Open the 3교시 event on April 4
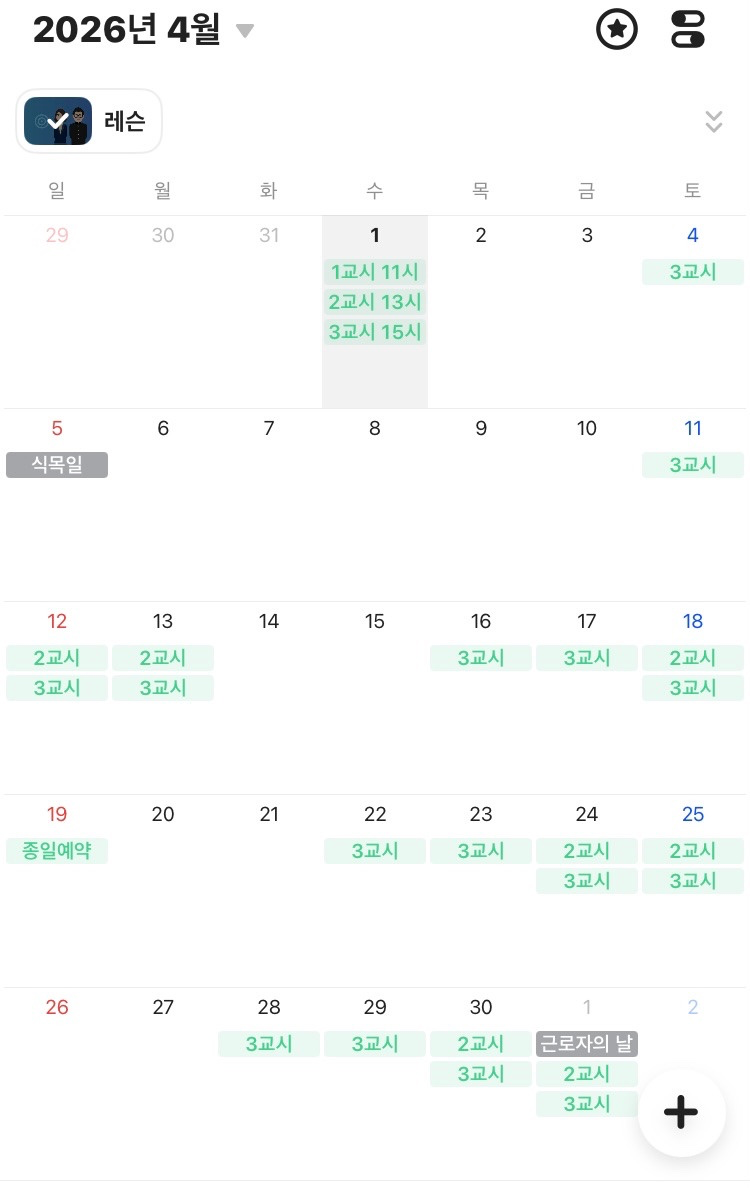The width and height of the screenshot is (750, 1188). (x=693, y=272)
